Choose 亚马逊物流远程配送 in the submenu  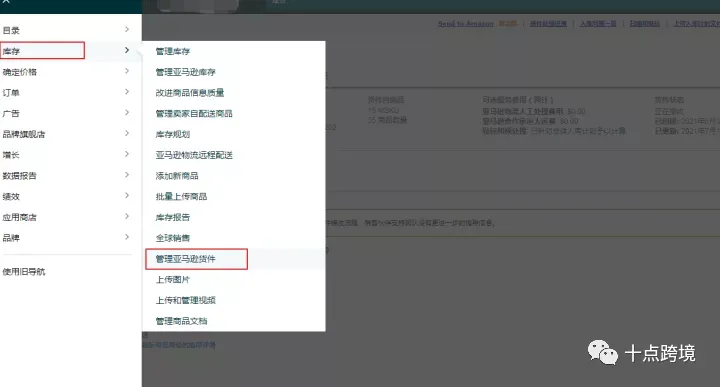[x=194, y=155]
